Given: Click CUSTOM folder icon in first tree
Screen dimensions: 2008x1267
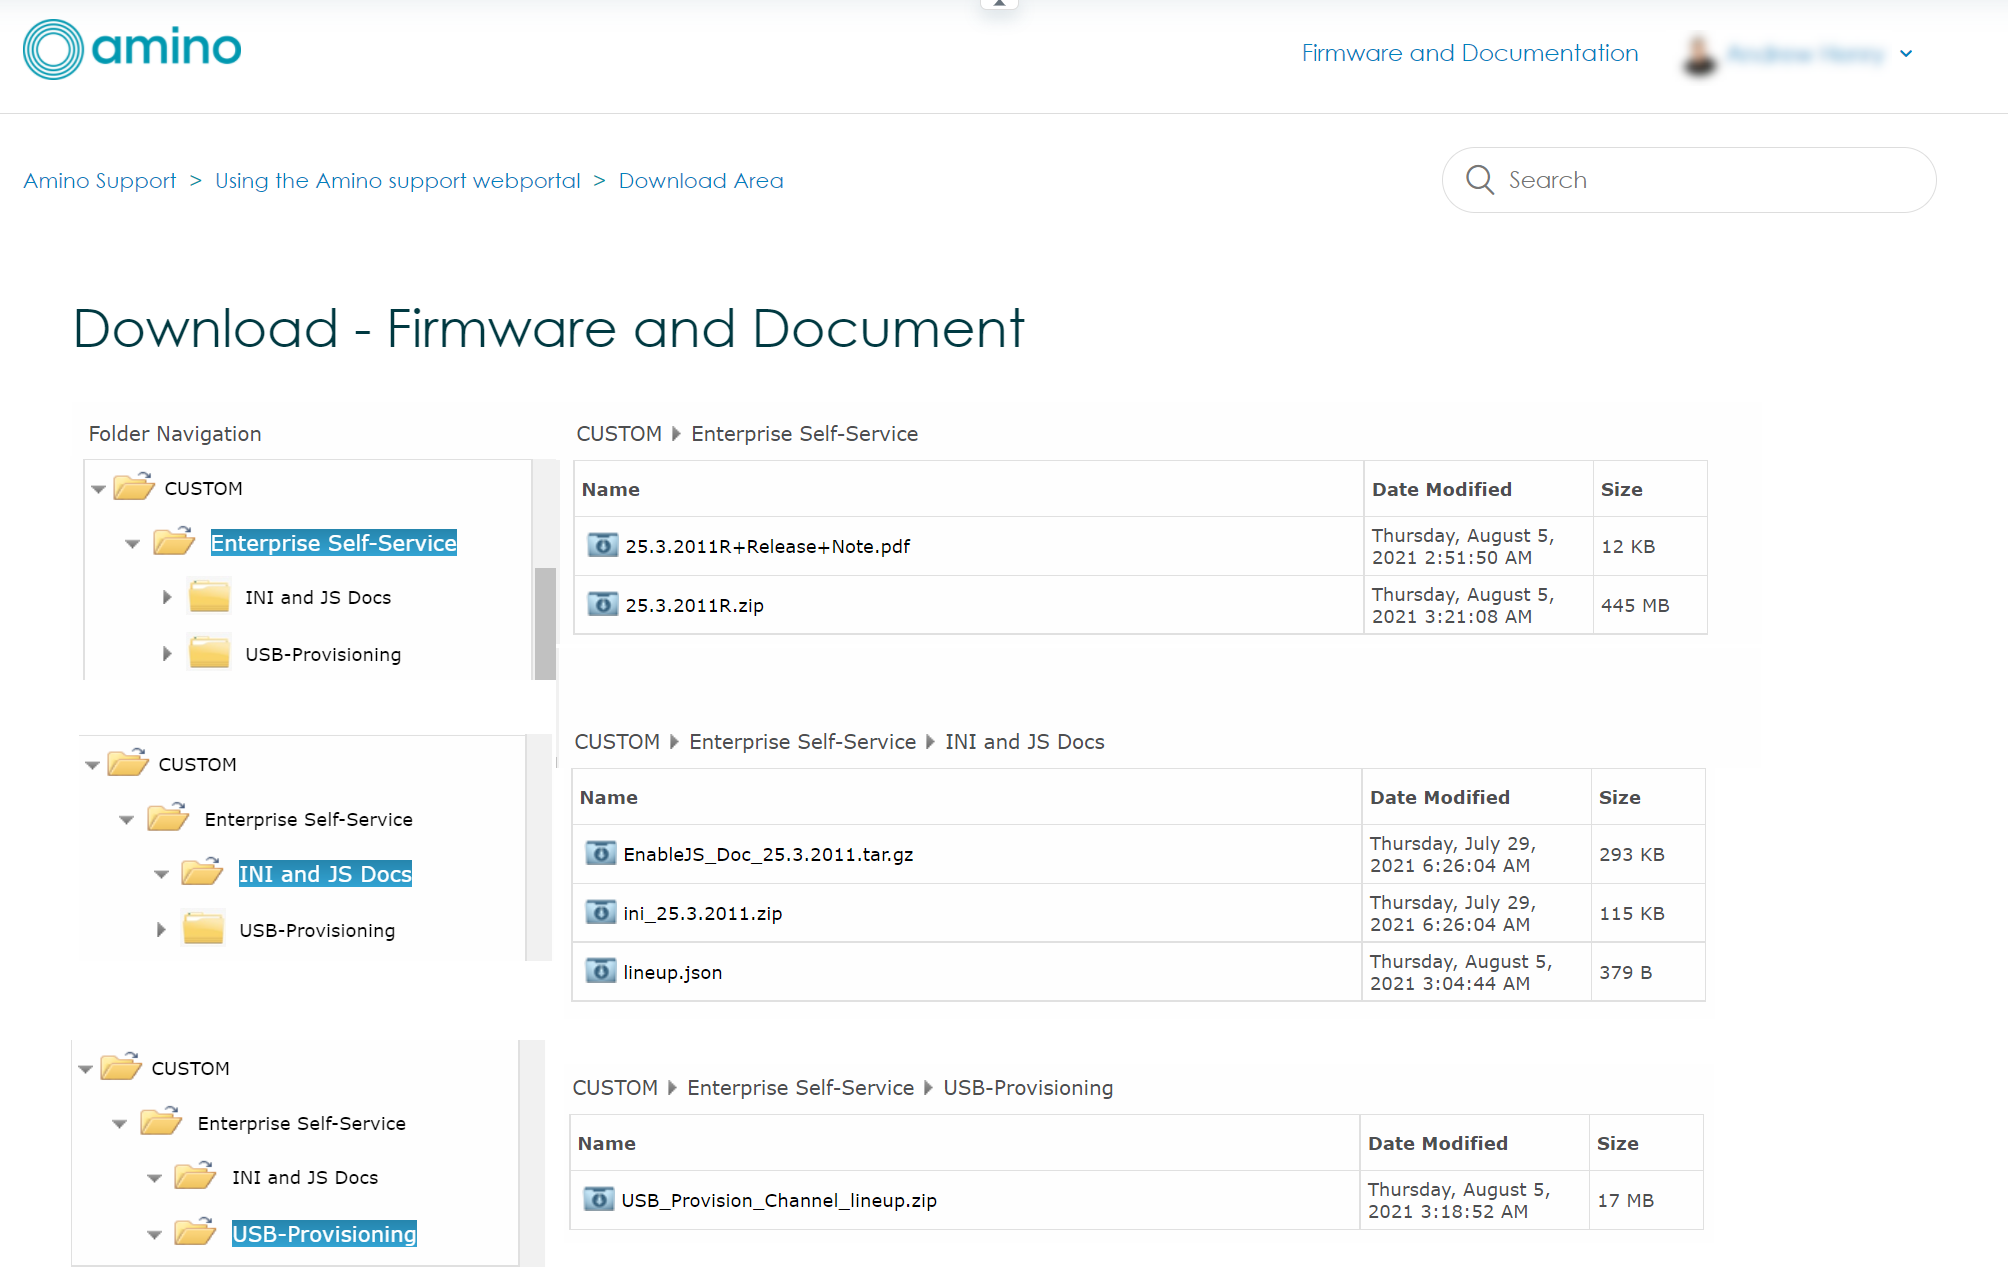Looking at the screenshot, I should pyautogui.click(x=134, y=487).
